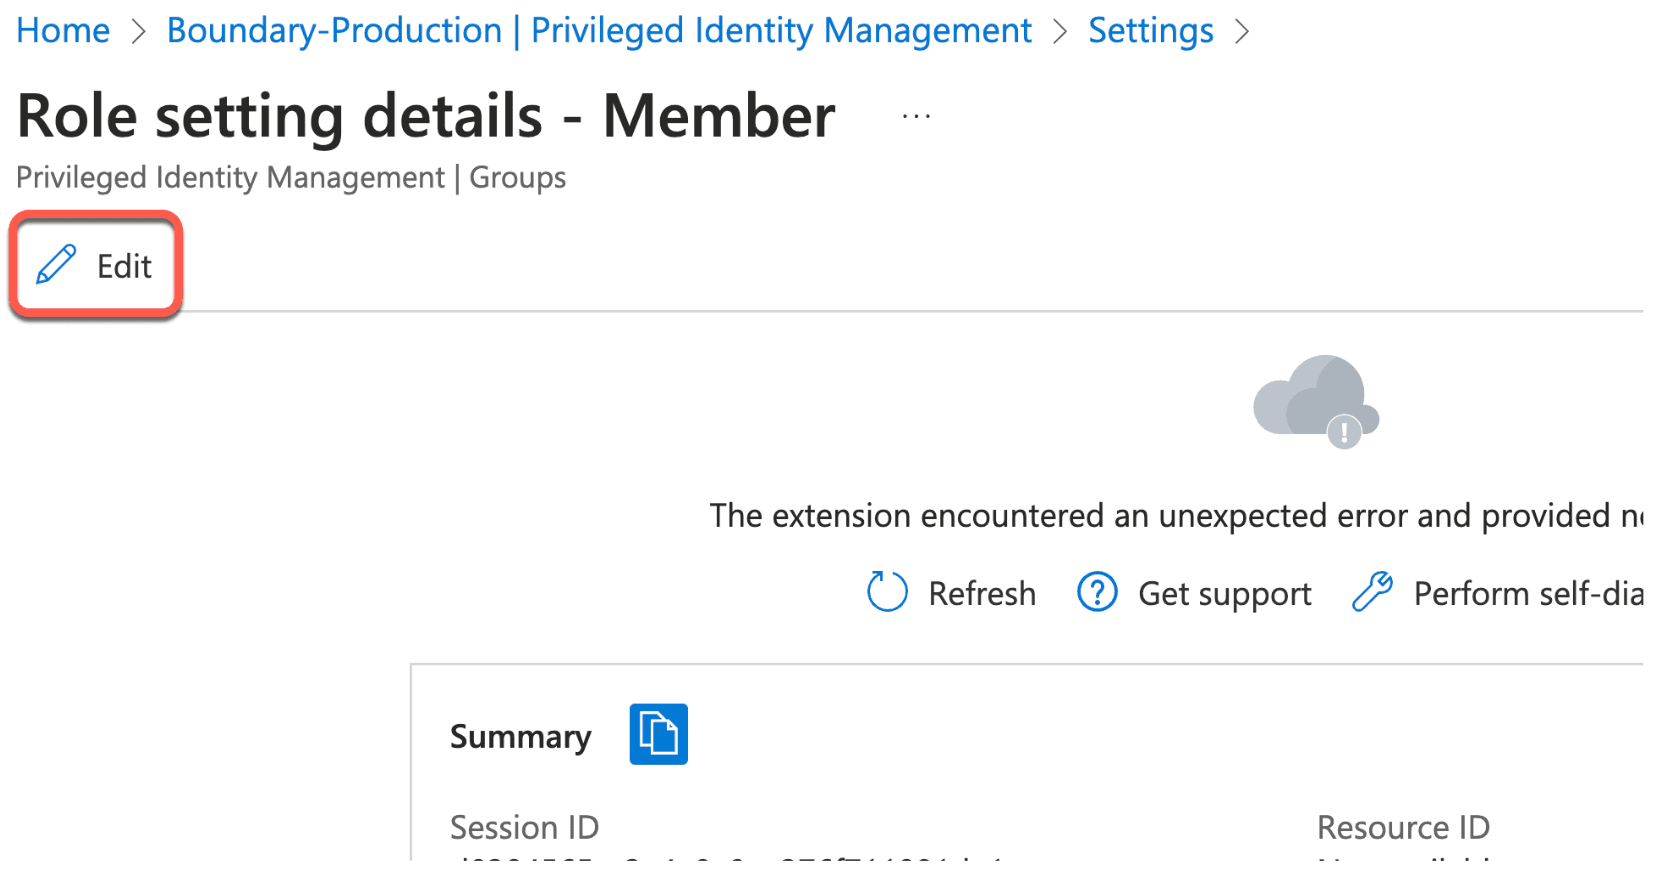Select the Get support link
This screenshot has width=1676, height=876.
coord(1225,594)
